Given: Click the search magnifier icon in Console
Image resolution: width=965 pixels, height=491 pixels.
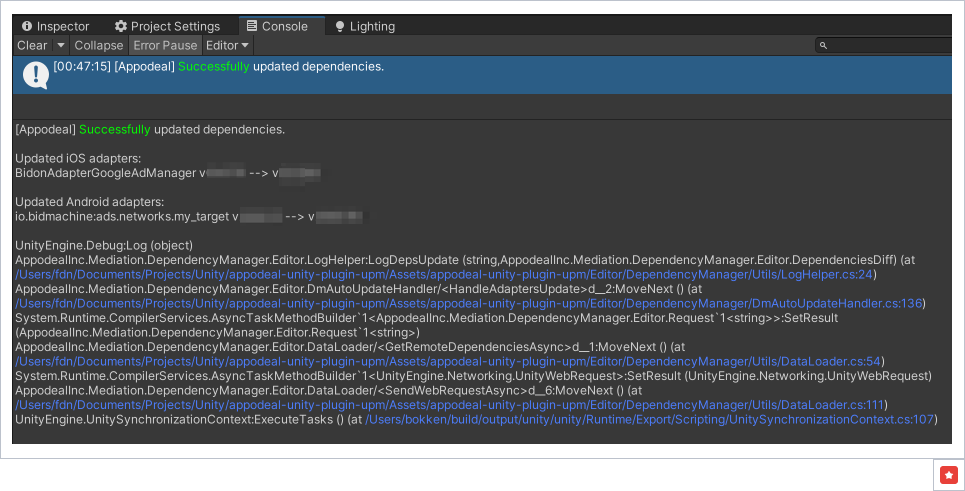Looking at the screenshot, I should pyautogui.click(x=823, y=46).
